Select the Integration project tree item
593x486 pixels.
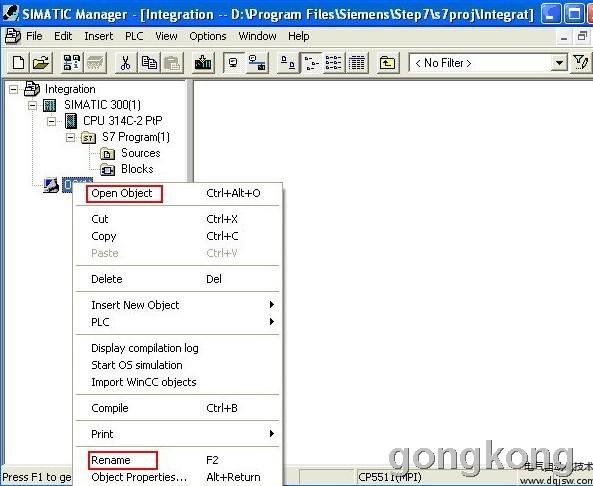(70, 89)
